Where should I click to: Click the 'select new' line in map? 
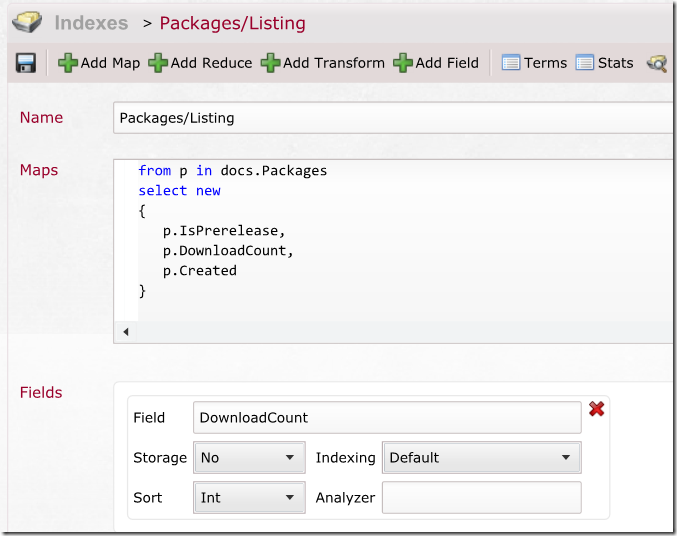[179, 190]
